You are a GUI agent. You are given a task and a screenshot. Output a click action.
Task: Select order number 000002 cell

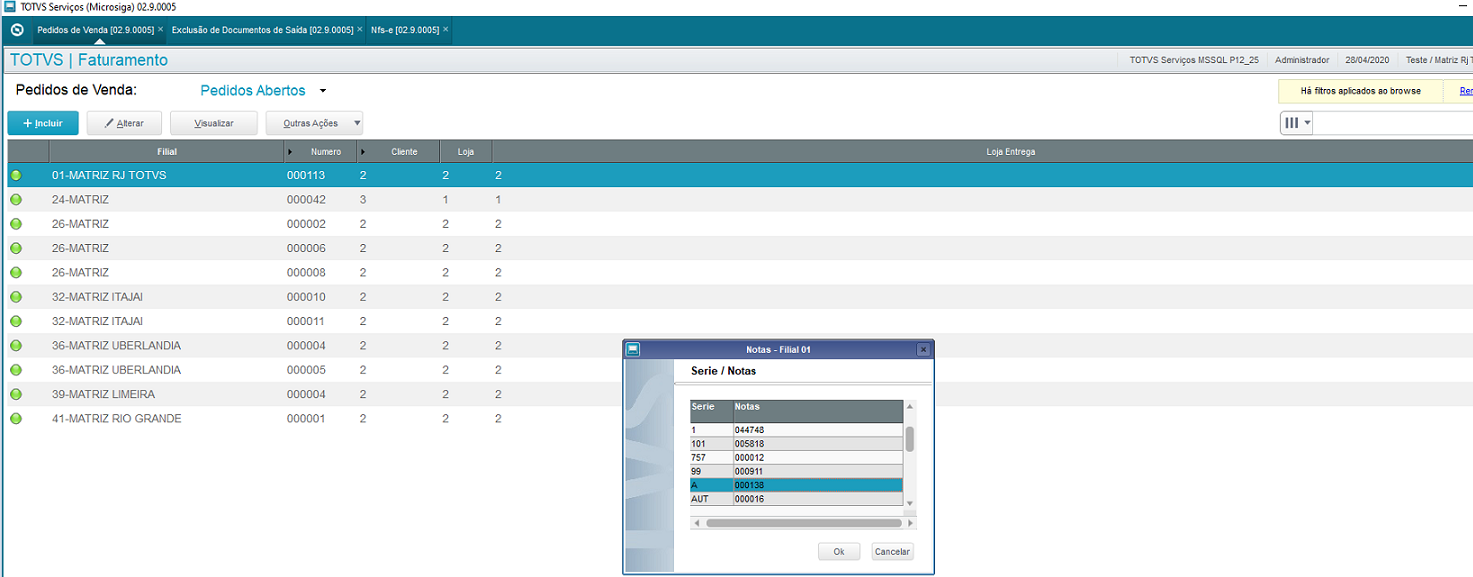pos(306,224)
